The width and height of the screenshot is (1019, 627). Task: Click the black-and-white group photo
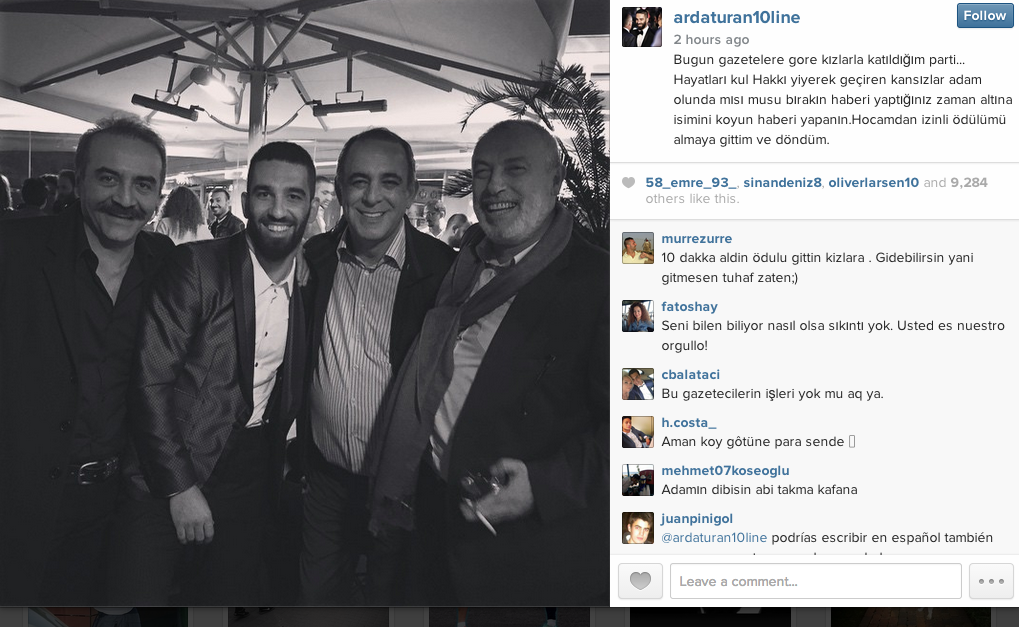pyautogui.click(x=305, y=303)
